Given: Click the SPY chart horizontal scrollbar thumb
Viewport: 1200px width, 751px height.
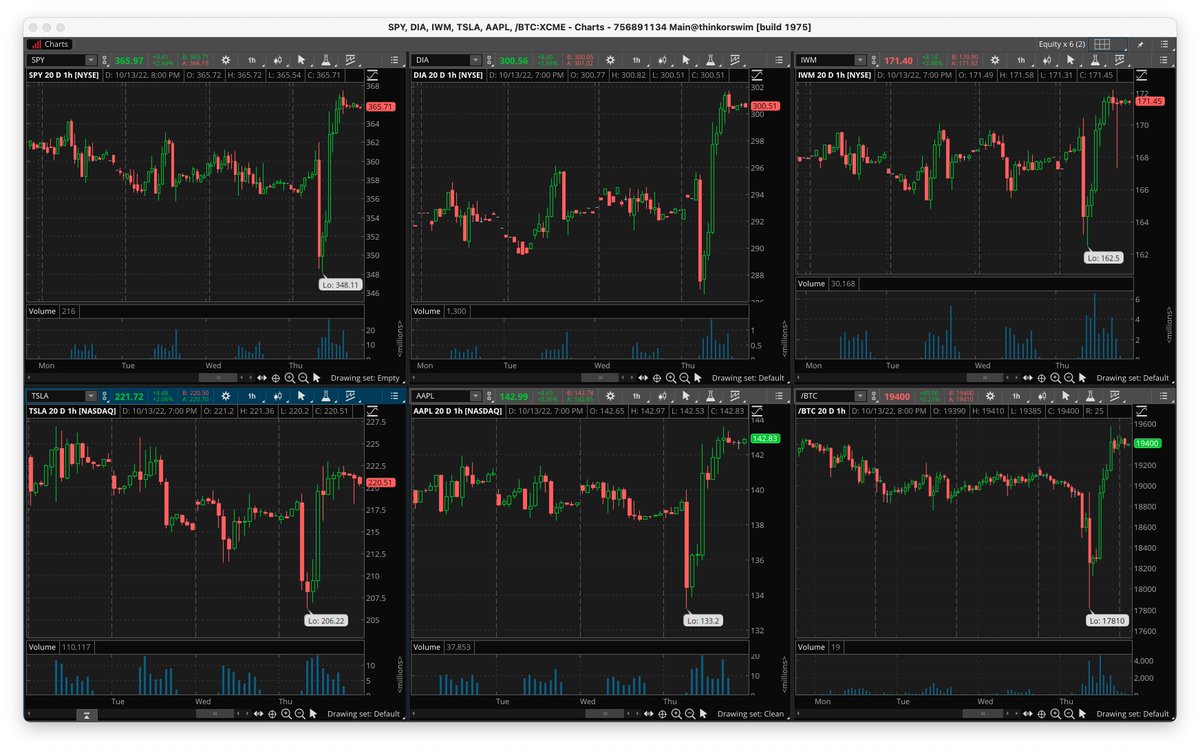Looking at the screenshot, I should pos(218,378).
